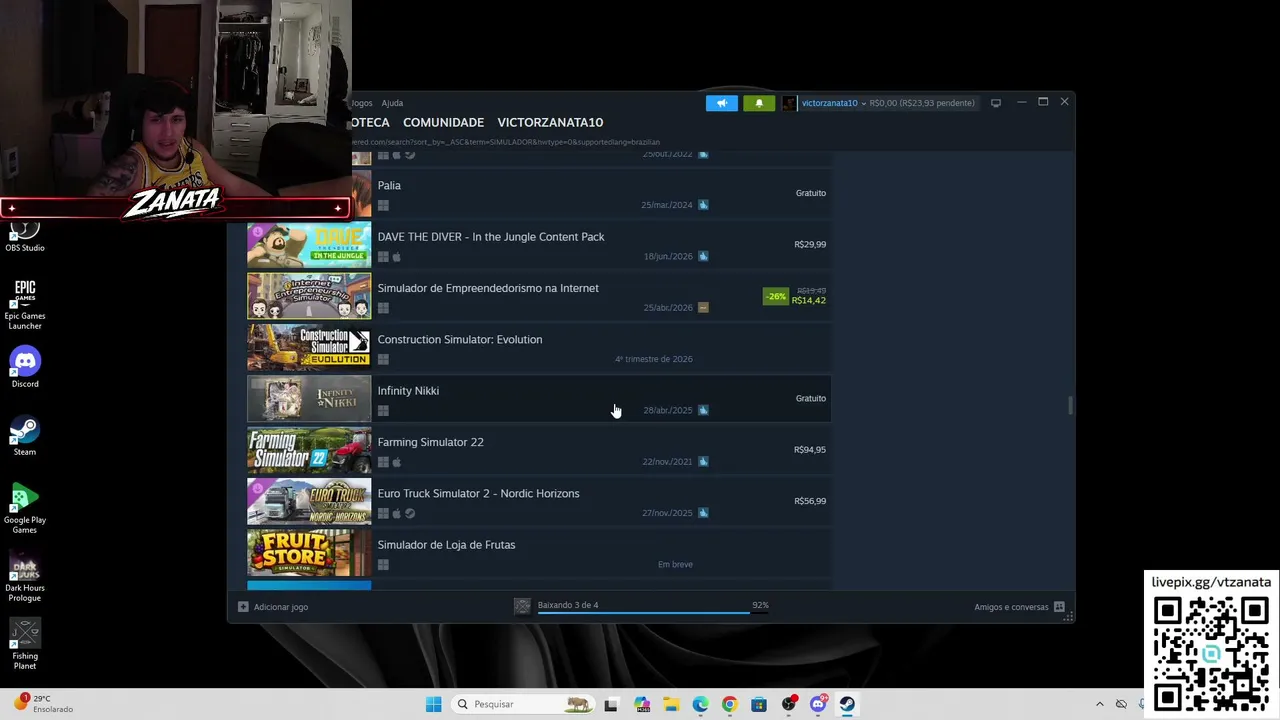Click the Apple platform icon under DAVE THE DIVER
Screen dimensions: 1280x720
[397, 257]
